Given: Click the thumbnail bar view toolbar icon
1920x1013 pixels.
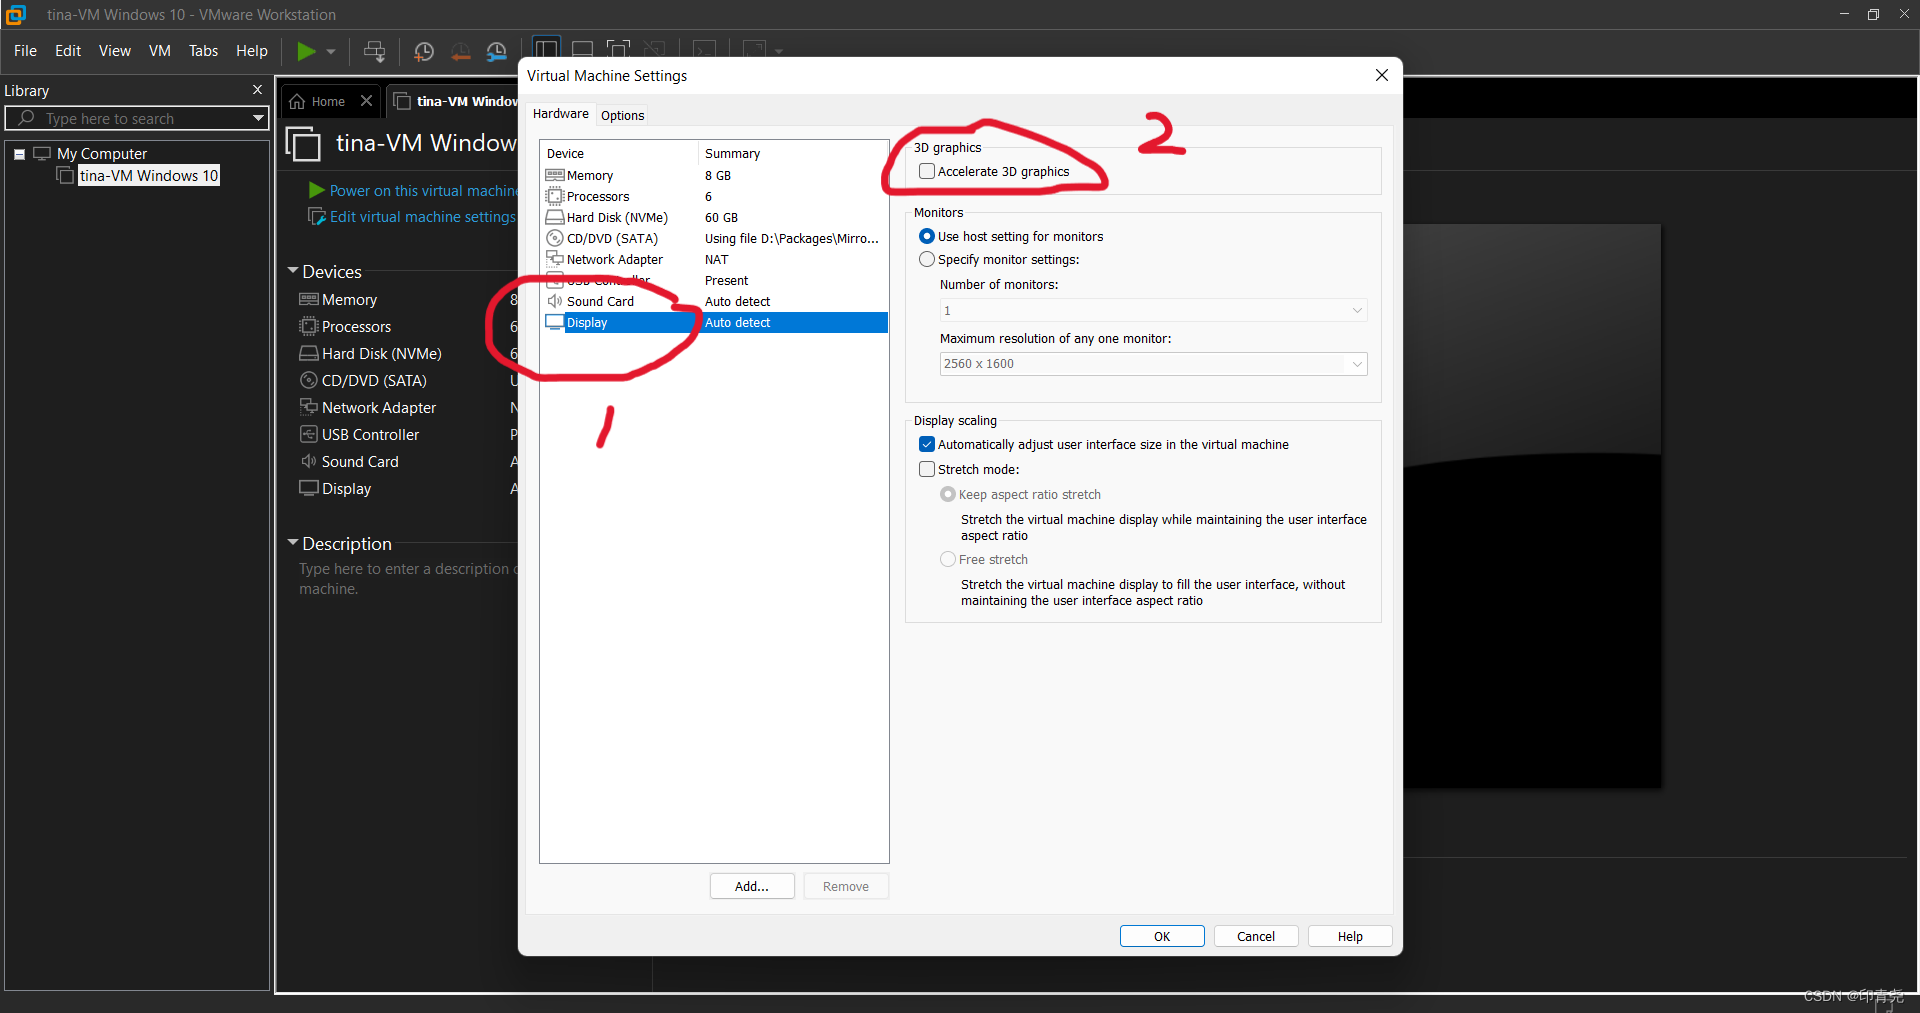Looking at the screenshot, I should click(x=583, y=49).
